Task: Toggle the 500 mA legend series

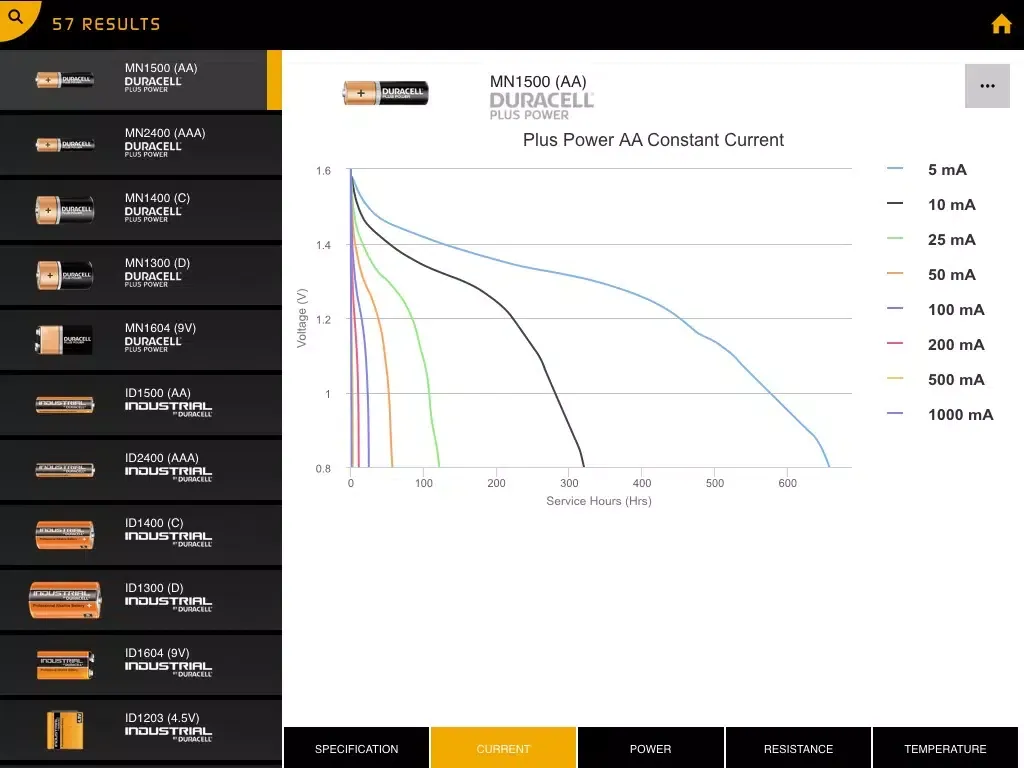Action: coord(935,379)
